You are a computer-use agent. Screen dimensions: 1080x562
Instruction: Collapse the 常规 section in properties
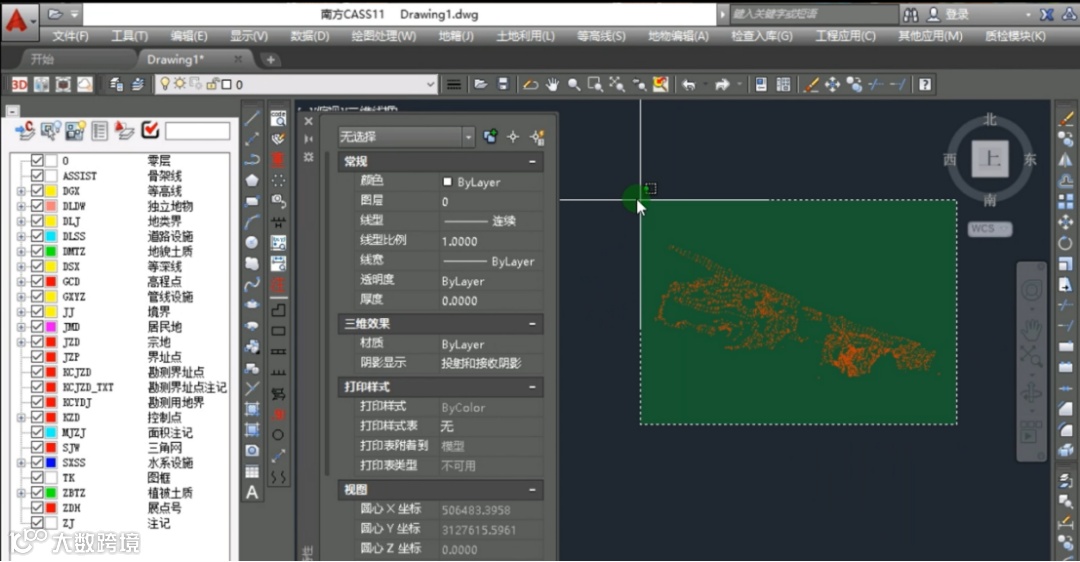pos(532,161)
